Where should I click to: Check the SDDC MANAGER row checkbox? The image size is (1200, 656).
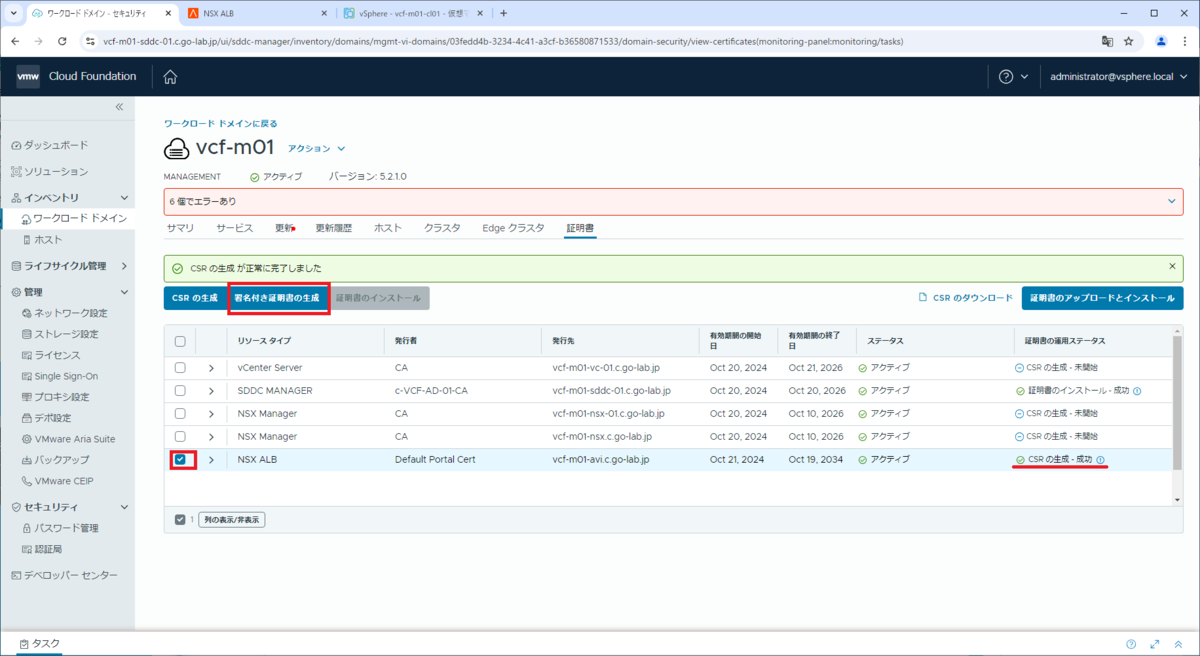click(x=180, y=391)
